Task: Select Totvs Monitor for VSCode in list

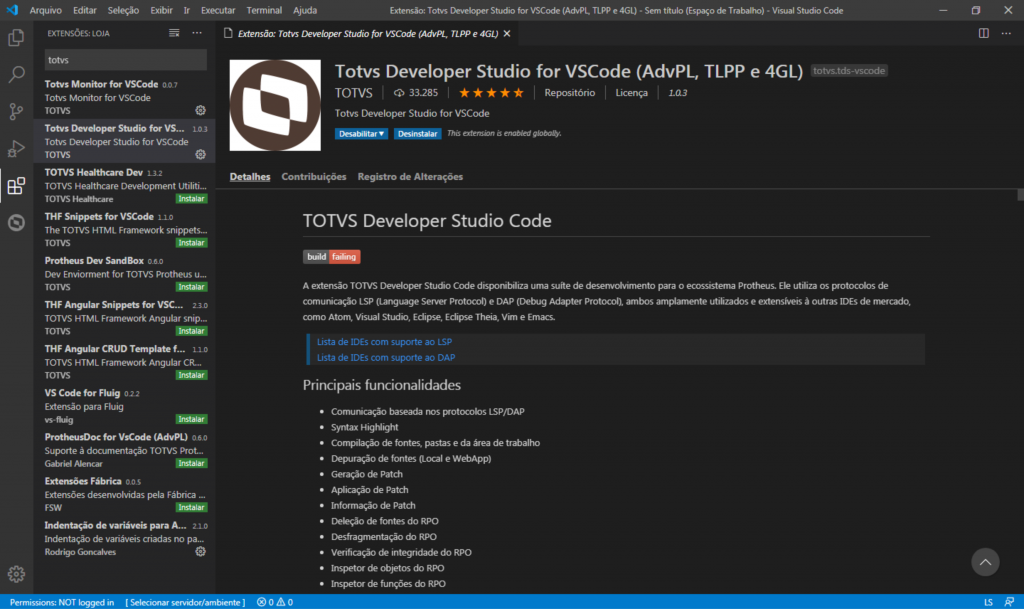Action: 124,97
